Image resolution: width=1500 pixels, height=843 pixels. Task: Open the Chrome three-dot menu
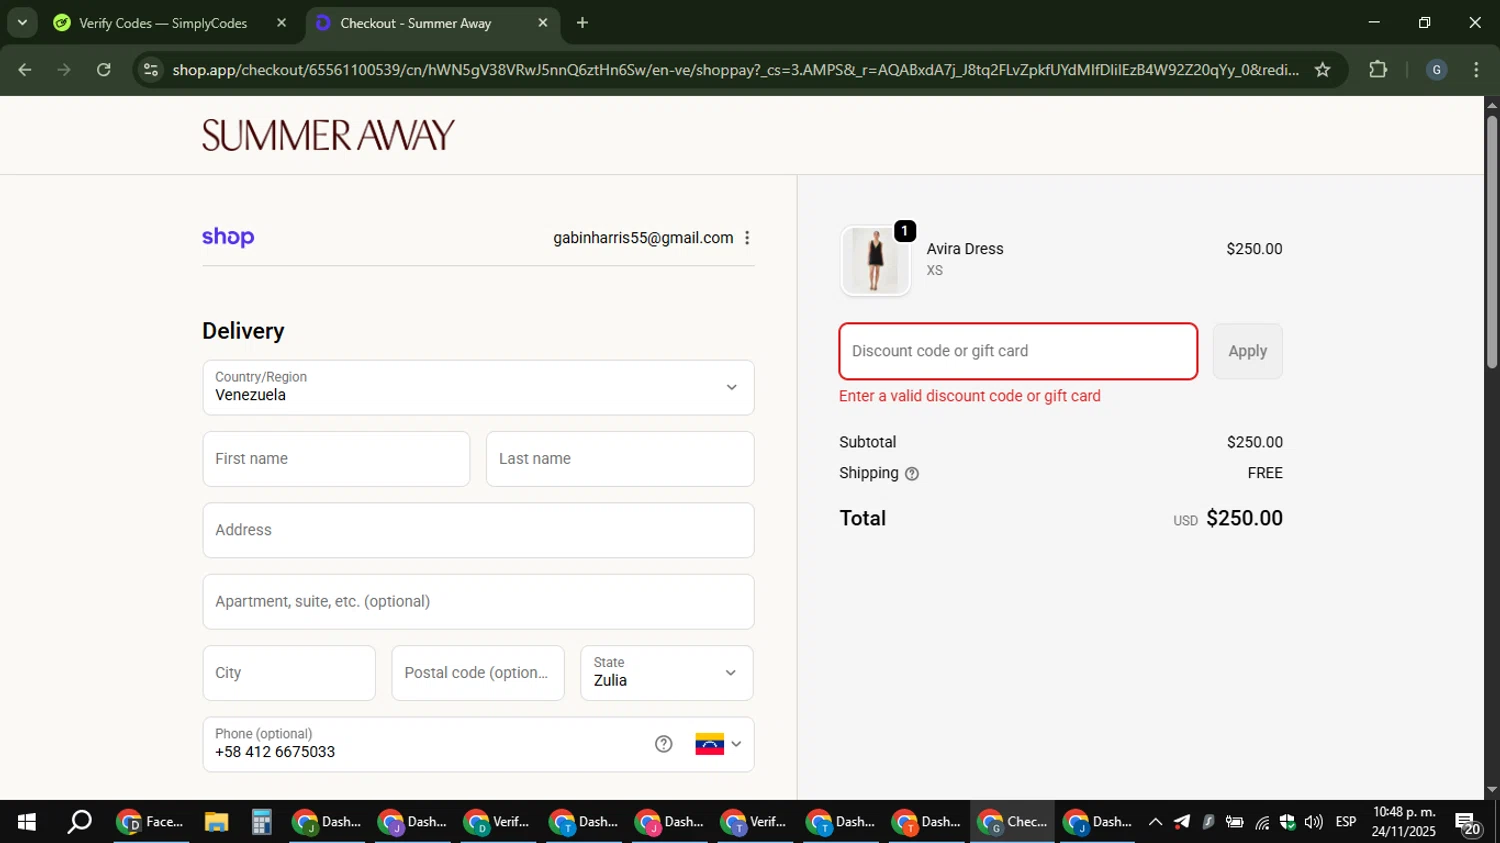tap(1476, 70)
